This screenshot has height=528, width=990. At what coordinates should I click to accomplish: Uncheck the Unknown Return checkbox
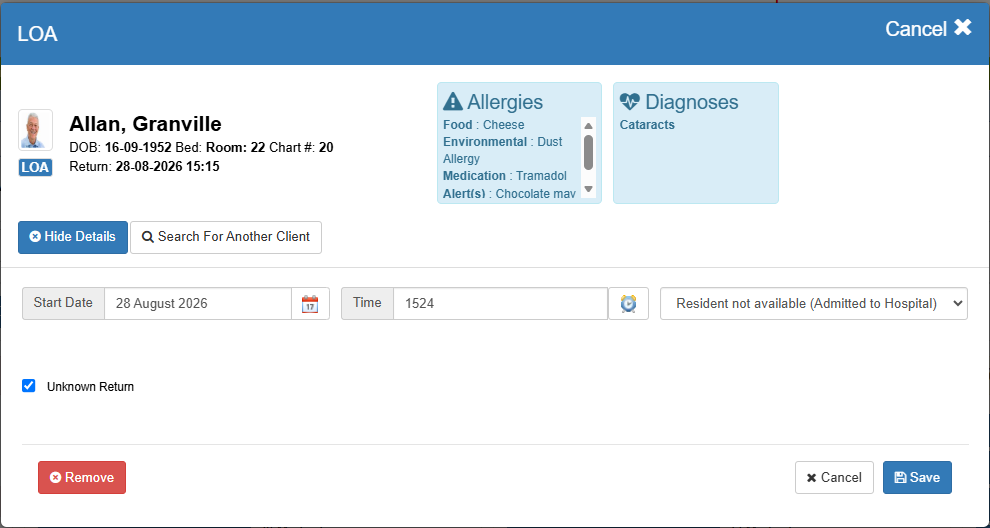point(28,386)
